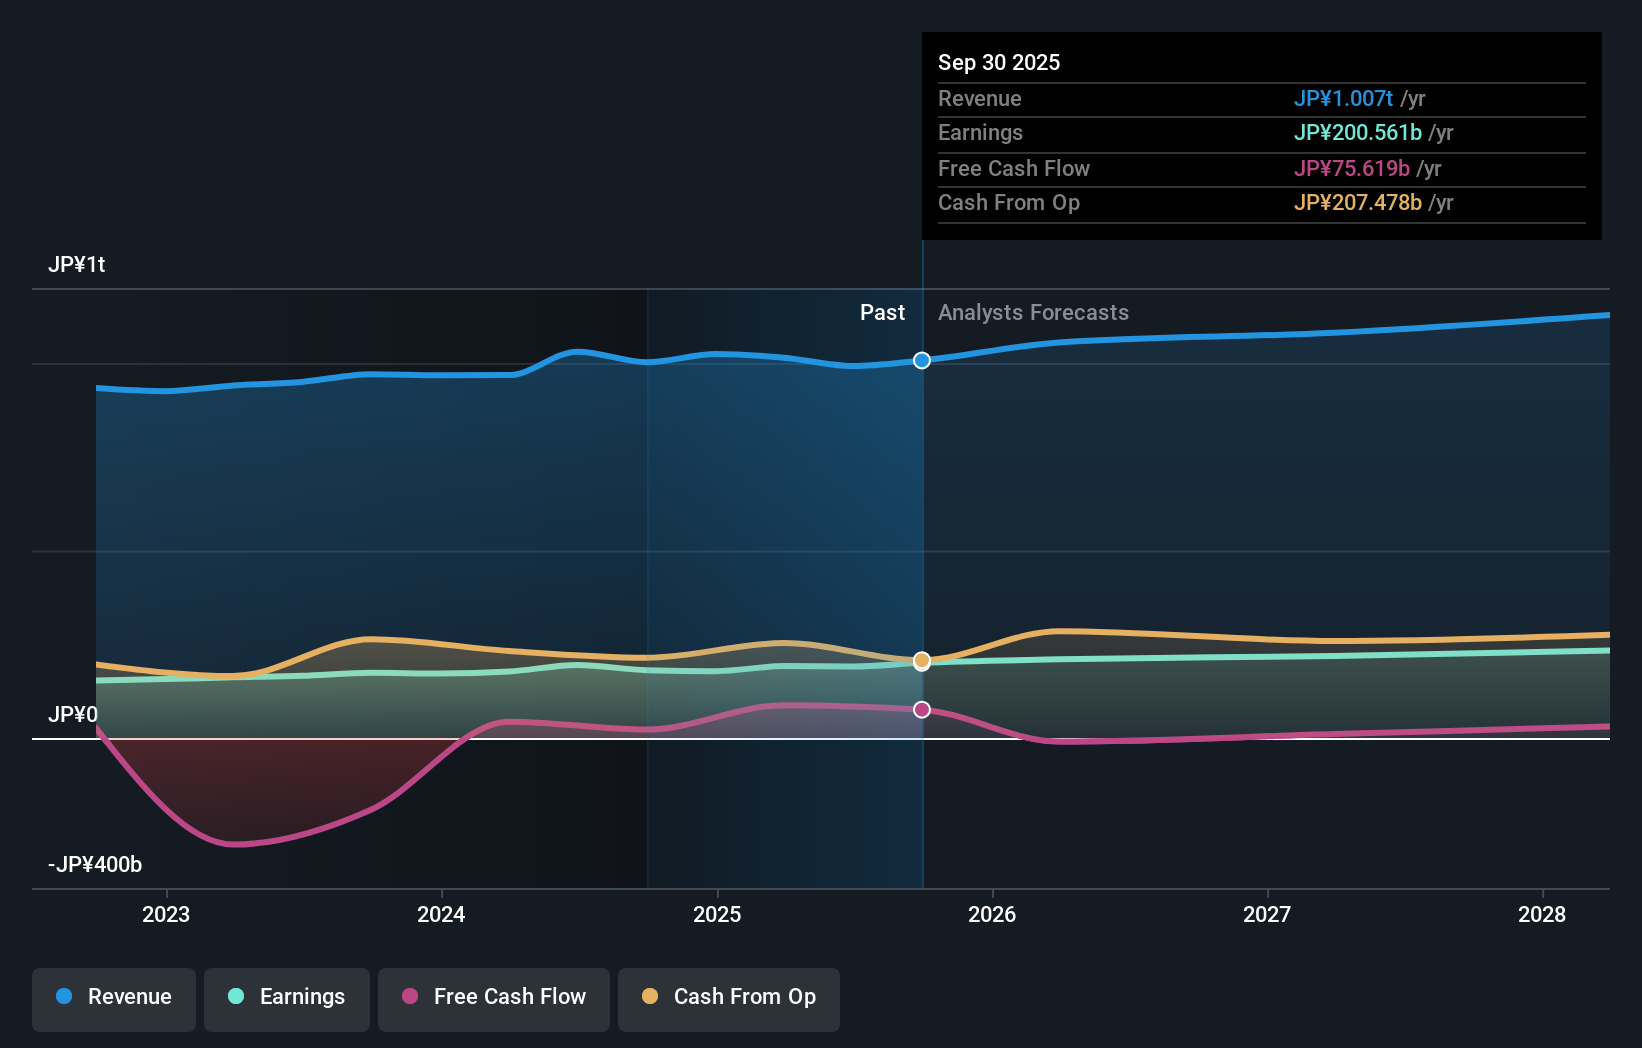Expand the Free Cash Flow legend entry
This screenshot has height=1048, width=1642.
493,997
